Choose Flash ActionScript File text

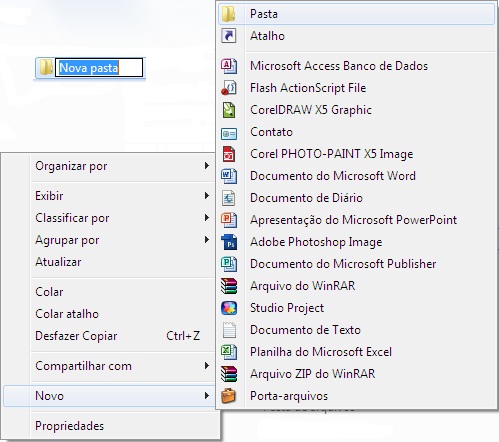click(x=308, y=88)
